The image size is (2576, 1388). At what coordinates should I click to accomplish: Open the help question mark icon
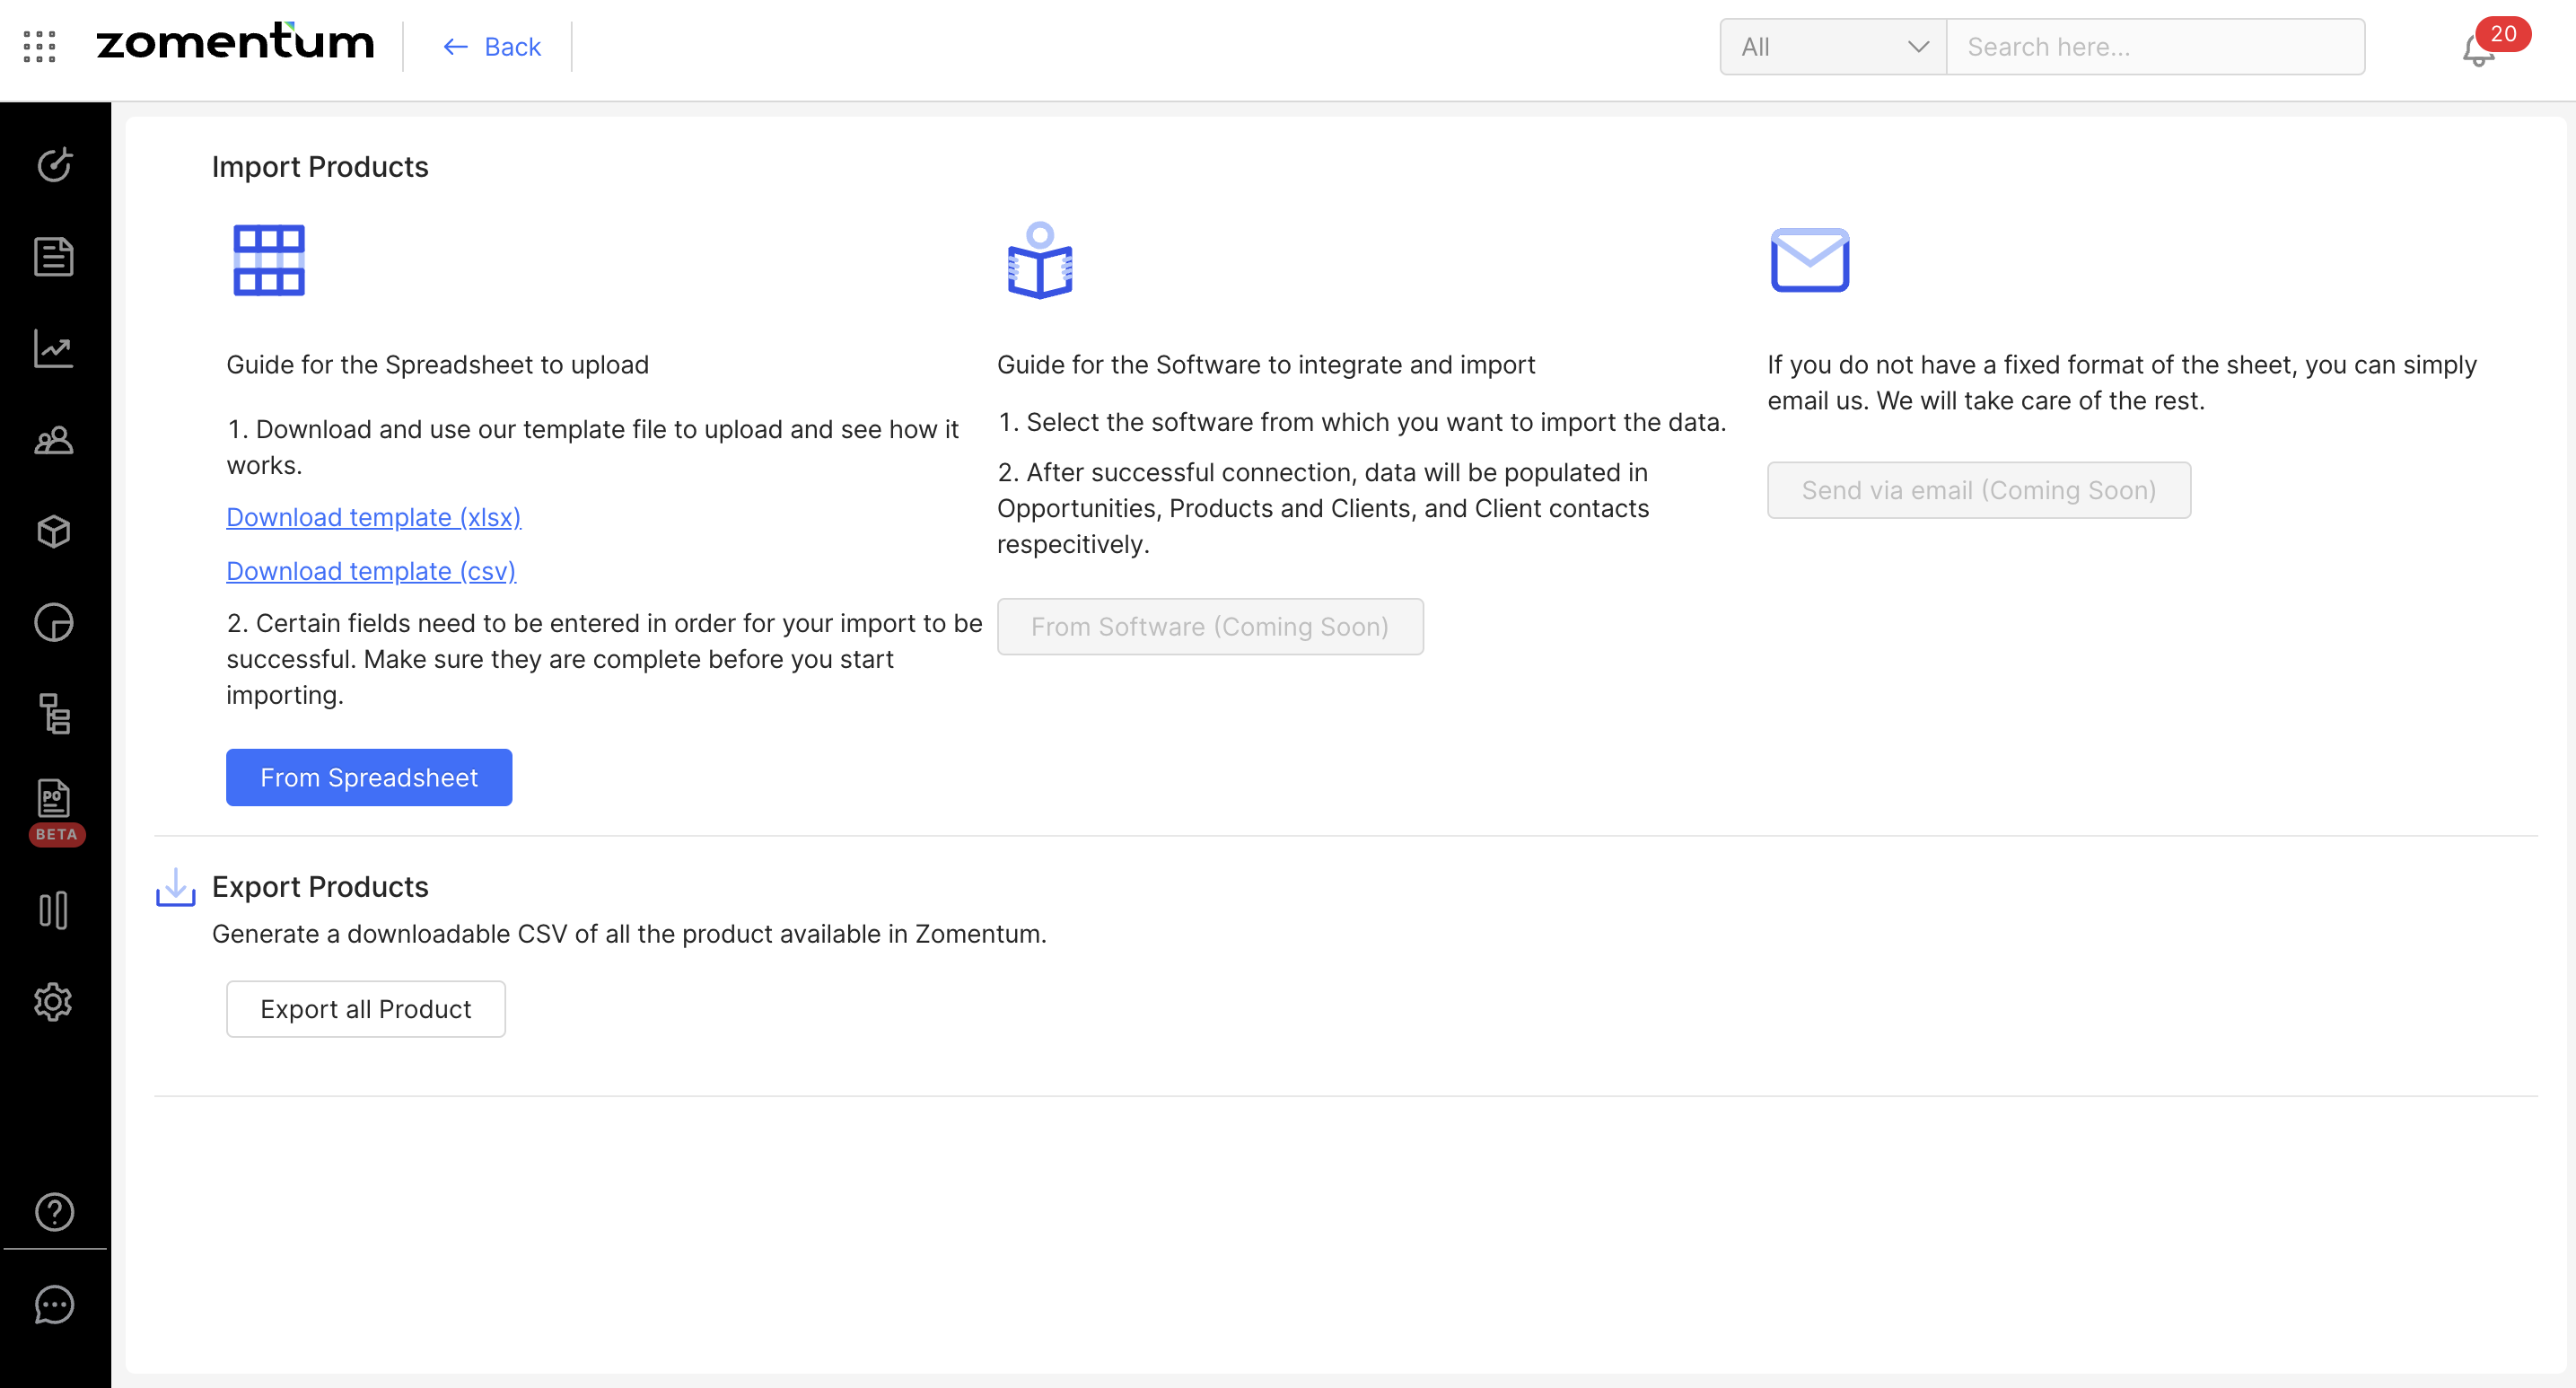click(x=54, y=1212)
